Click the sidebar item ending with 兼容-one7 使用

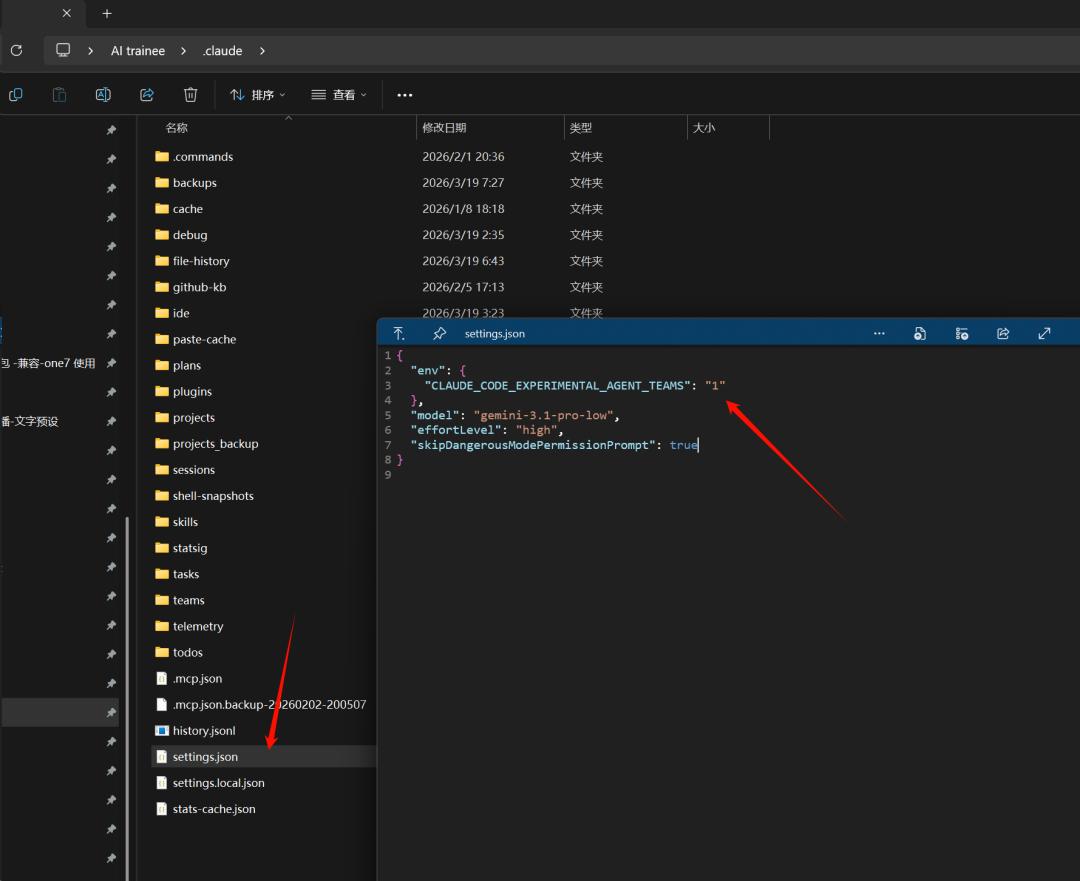click(x=48, y=364)
